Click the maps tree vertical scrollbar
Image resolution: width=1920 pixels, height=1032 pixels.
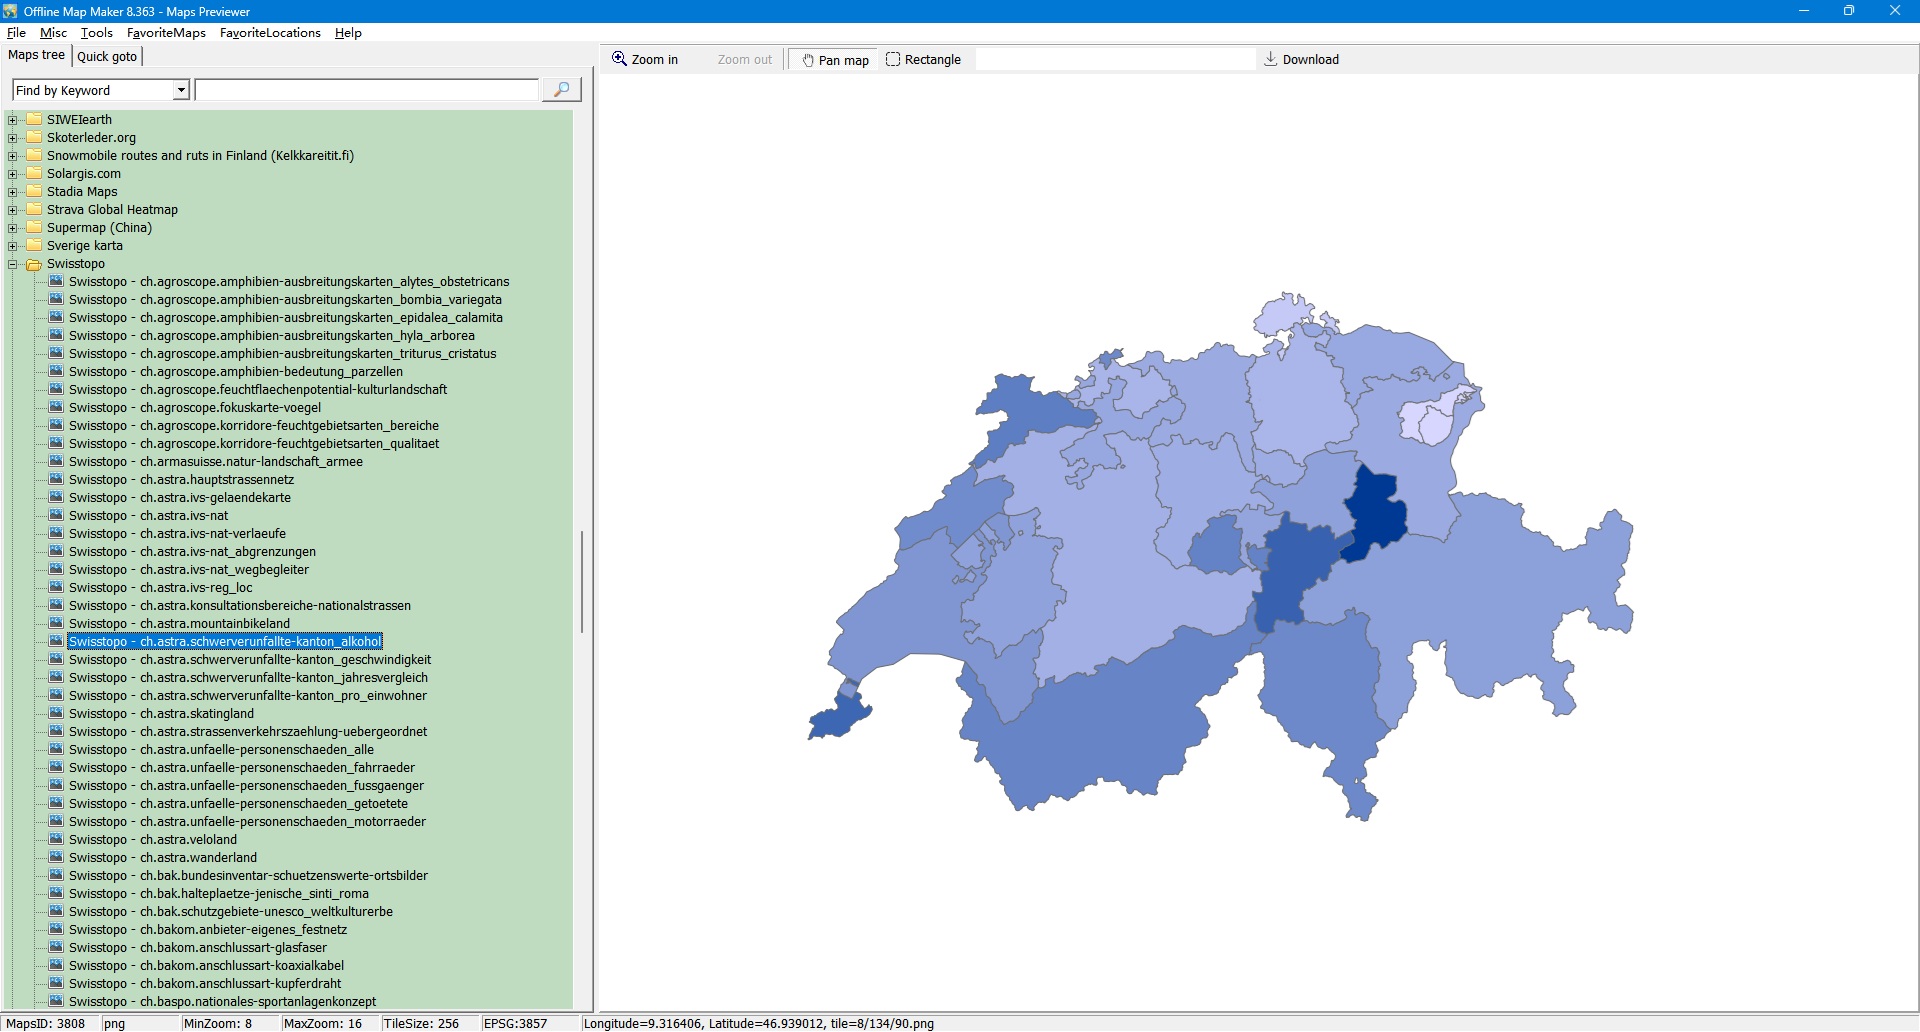pos(581,580)
